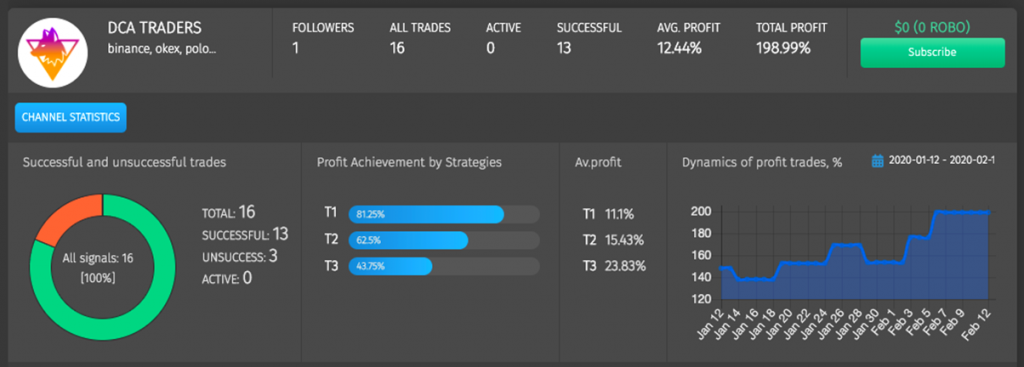
Task: Click the DCA Traders wolf avatar logo
Action: pos(53,53)
